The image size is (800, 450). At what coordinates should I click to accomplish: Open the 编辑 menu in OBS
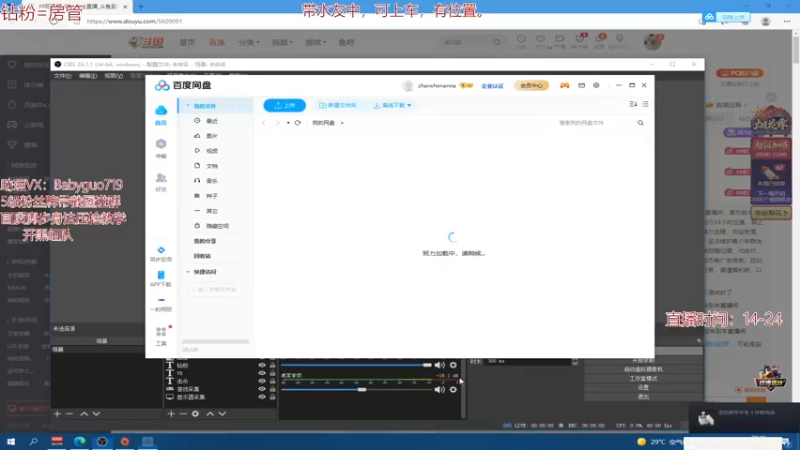tap(88, 76)
